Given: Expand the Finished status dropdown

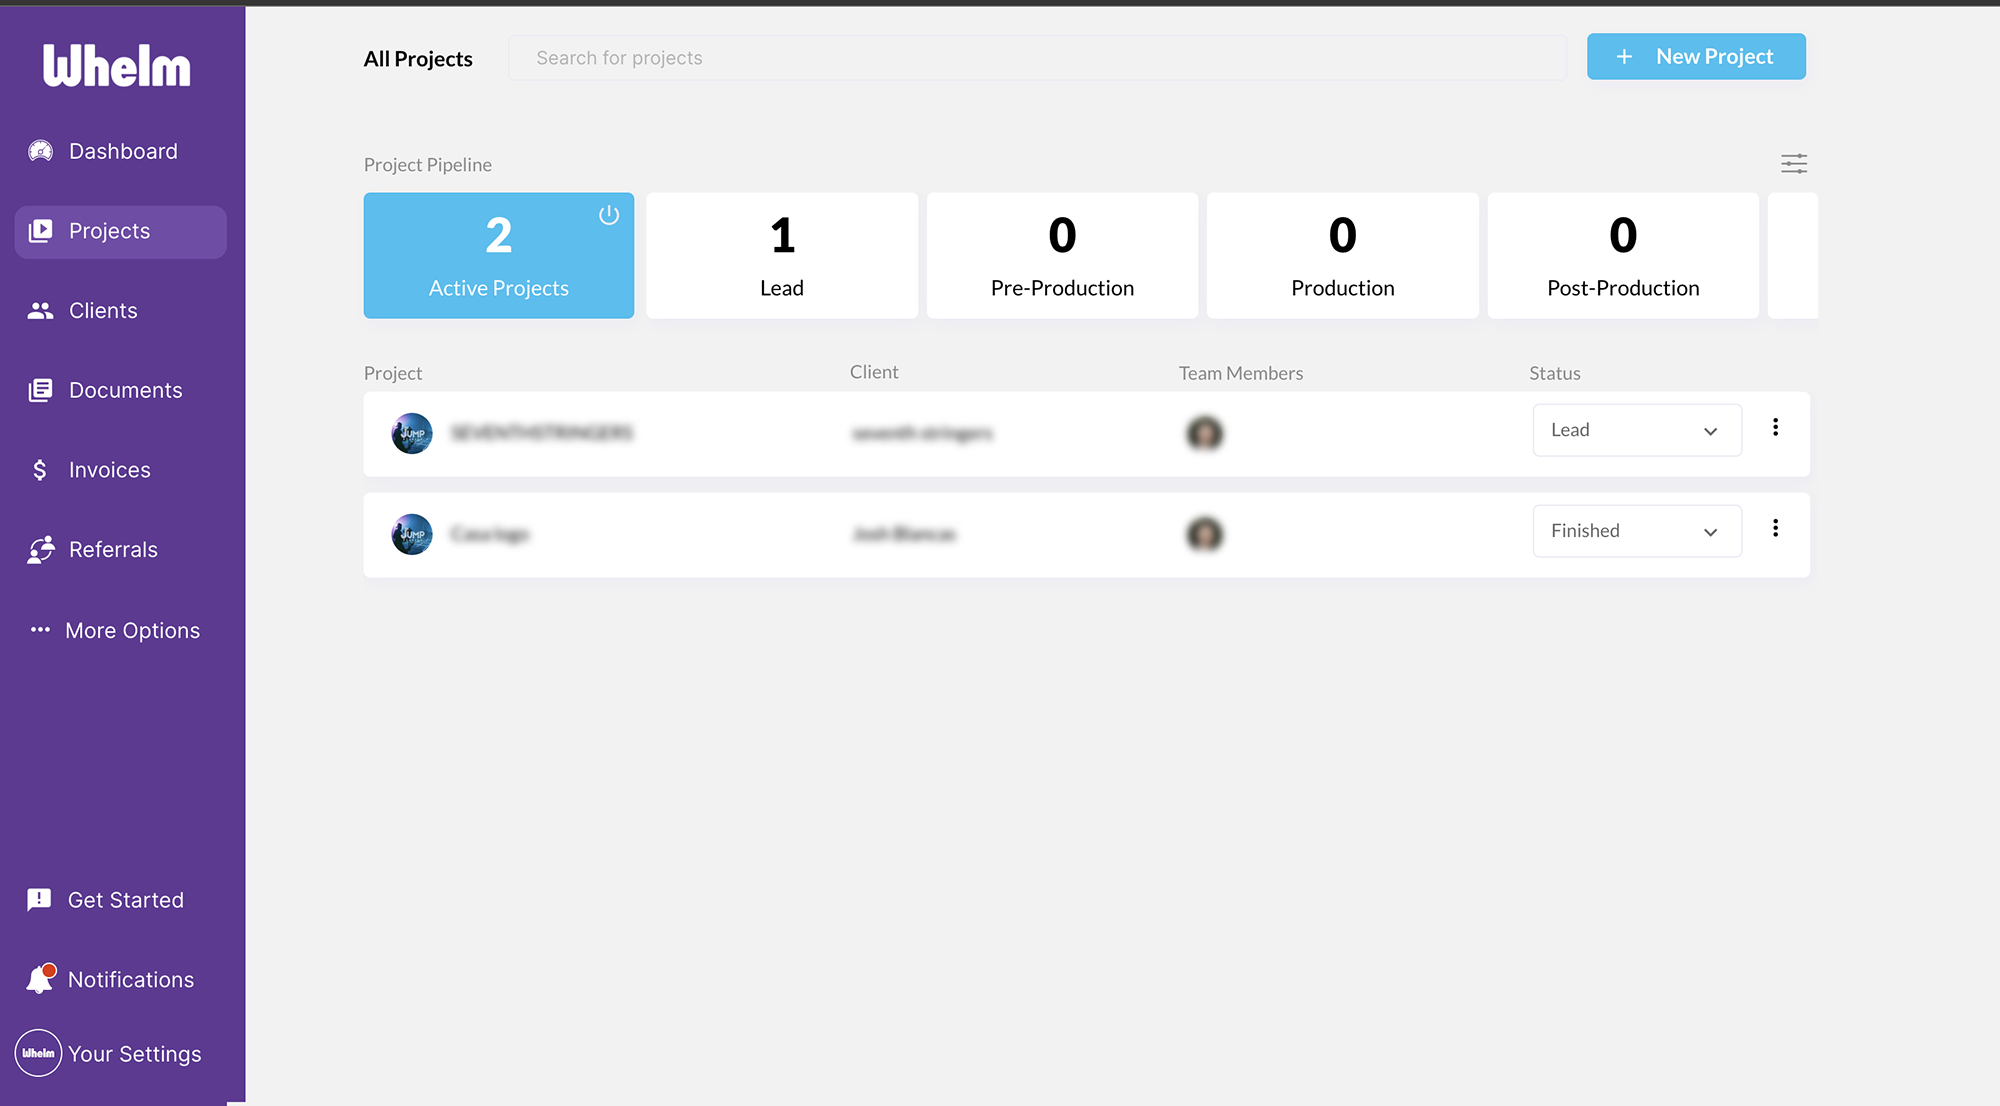Looking at the screenshot, I should (x=1637, y=531).
